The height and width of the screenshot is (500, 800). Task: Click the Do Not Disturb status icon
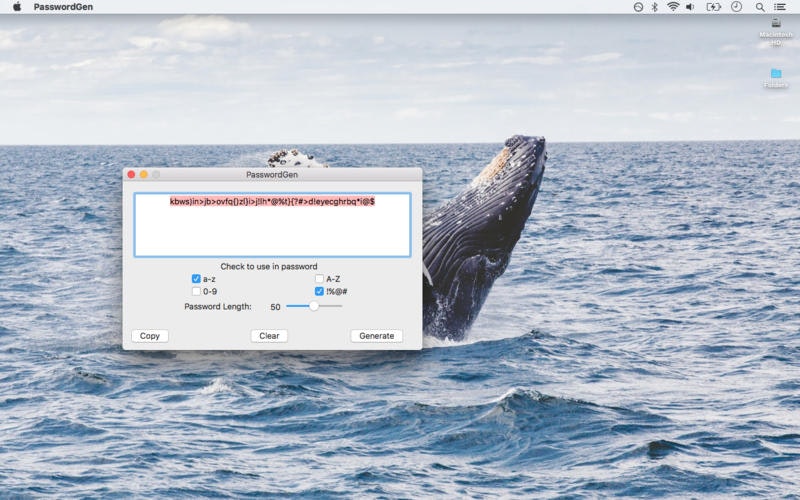pos(638,7)
